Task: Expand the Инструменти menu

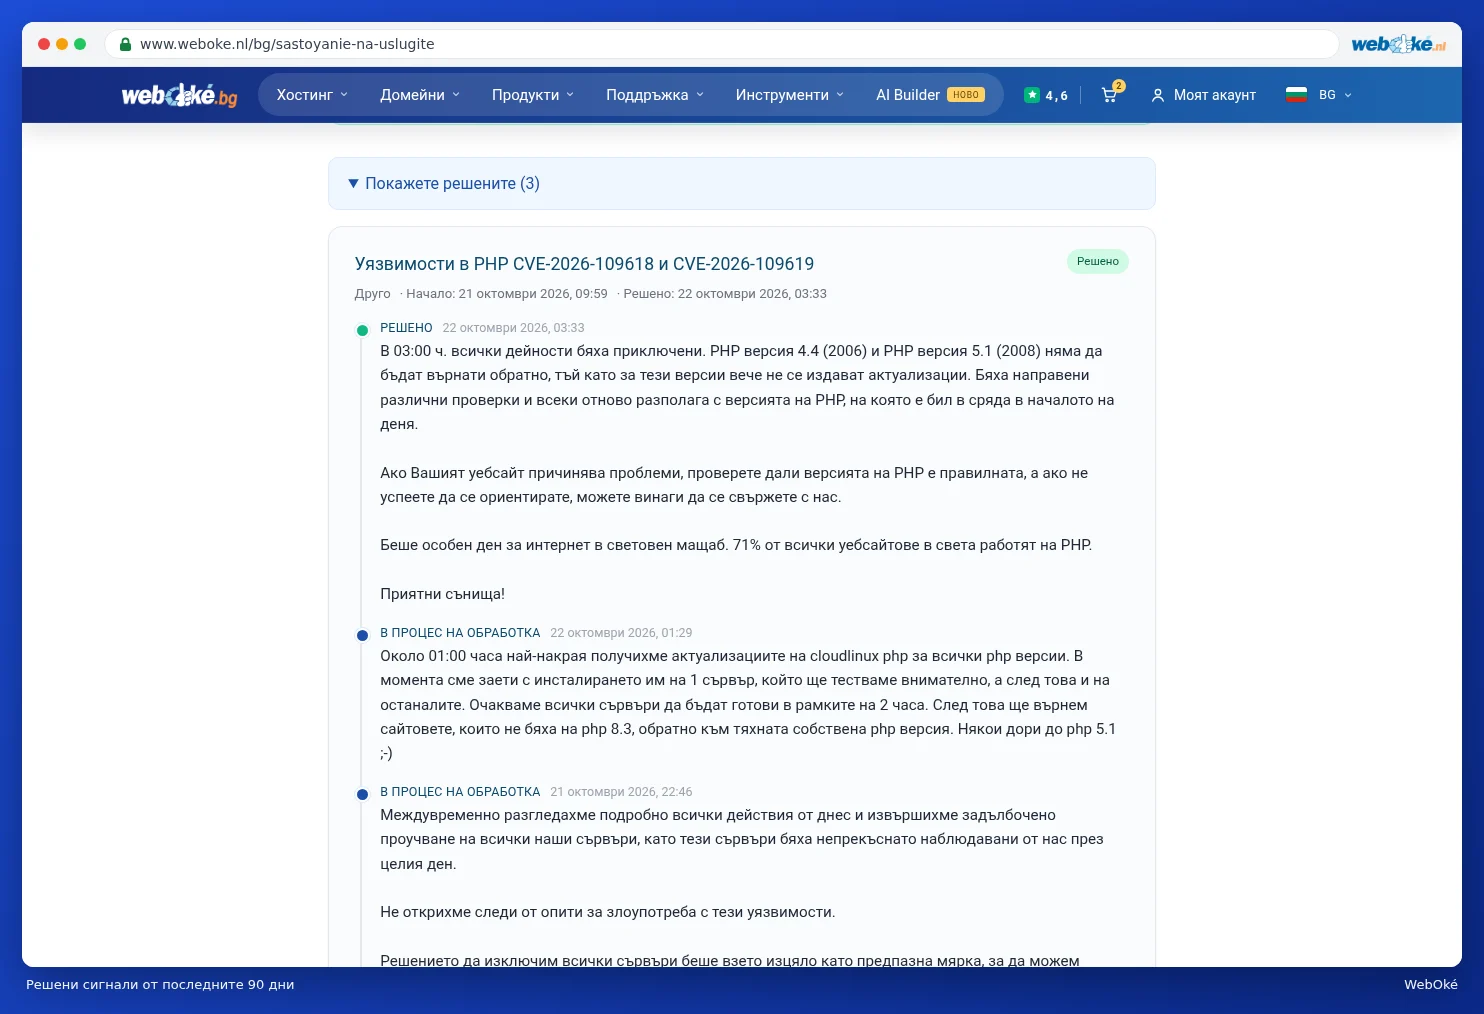Action: (x=790, y=95)
